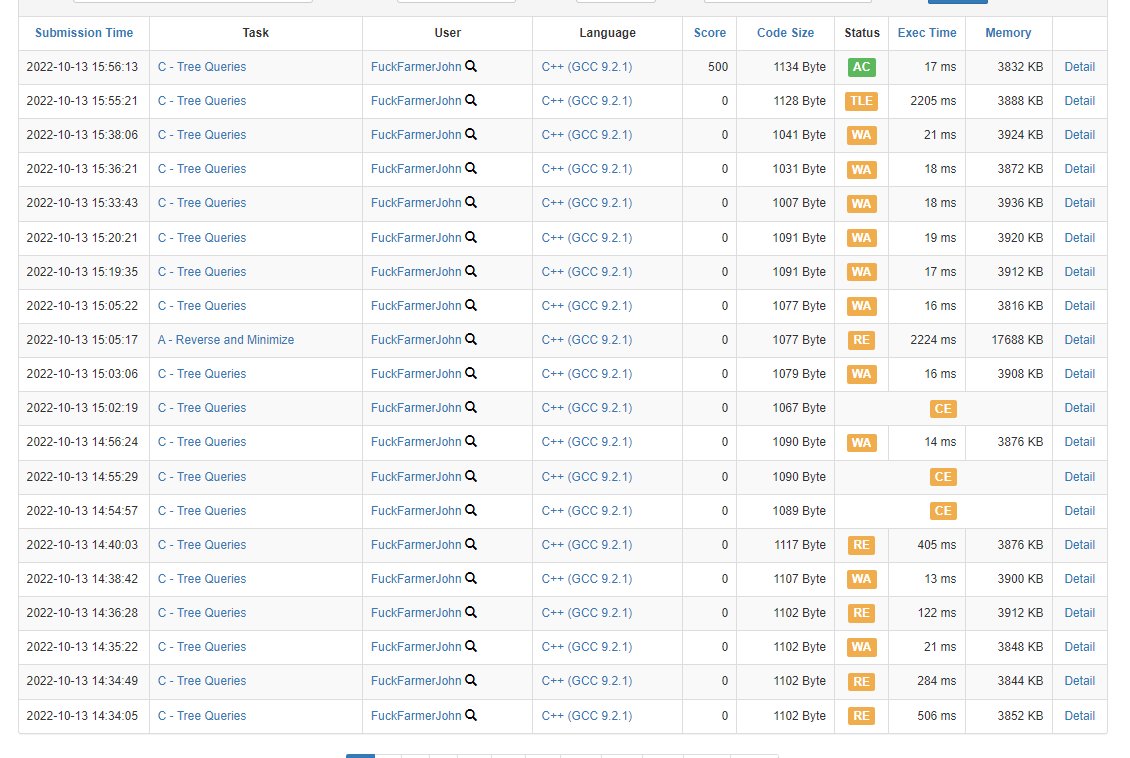Click exec time 2205 ms

tap(933, 101)
